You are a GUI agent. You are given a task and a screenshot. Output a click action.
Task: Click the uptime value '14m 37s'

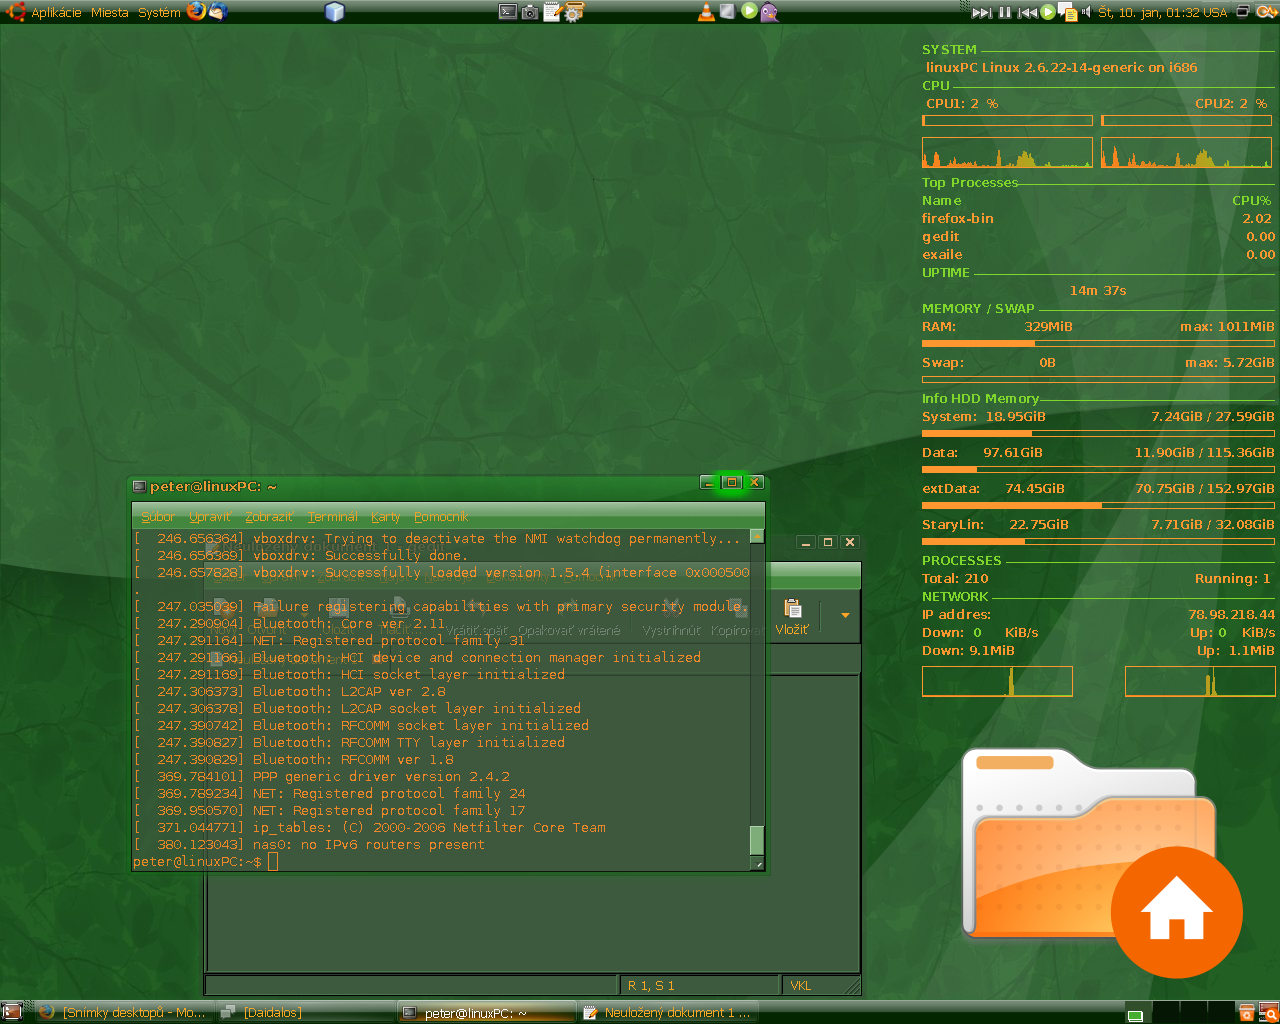(x=1098, y=291)
